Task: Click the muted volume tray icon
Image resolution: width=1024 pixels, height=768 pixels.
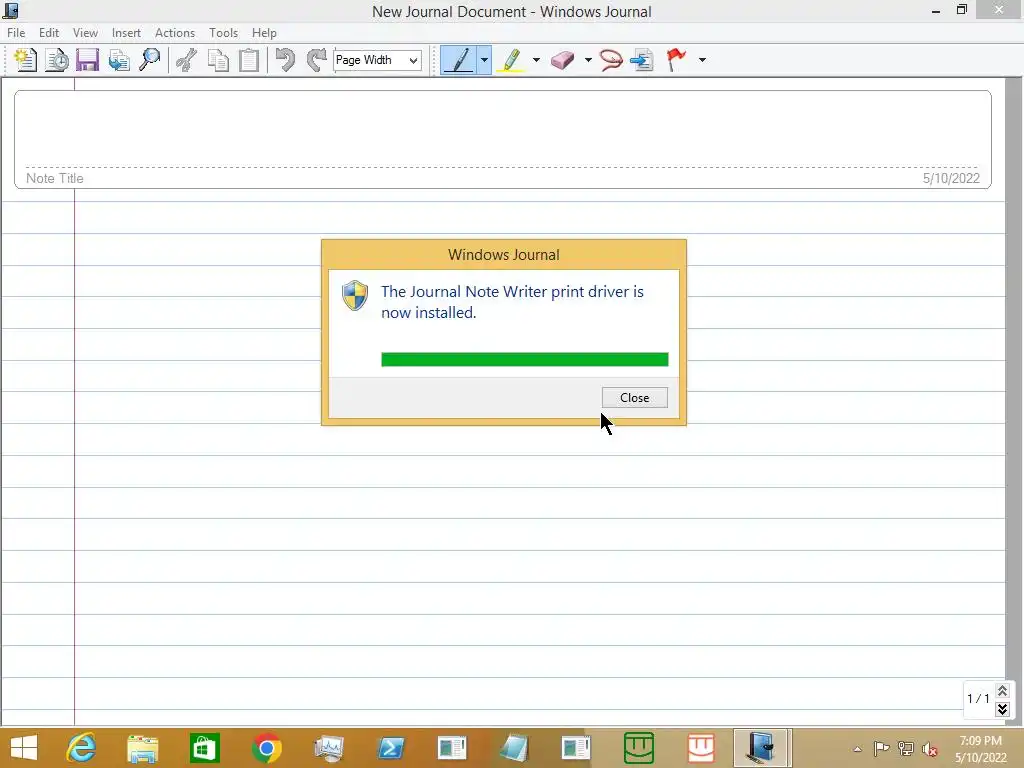Action: [930, 749]
